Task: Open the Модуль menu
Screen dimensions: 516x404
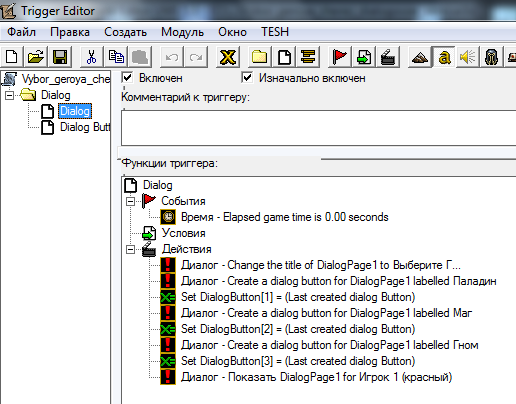Action: click(182, 32)
